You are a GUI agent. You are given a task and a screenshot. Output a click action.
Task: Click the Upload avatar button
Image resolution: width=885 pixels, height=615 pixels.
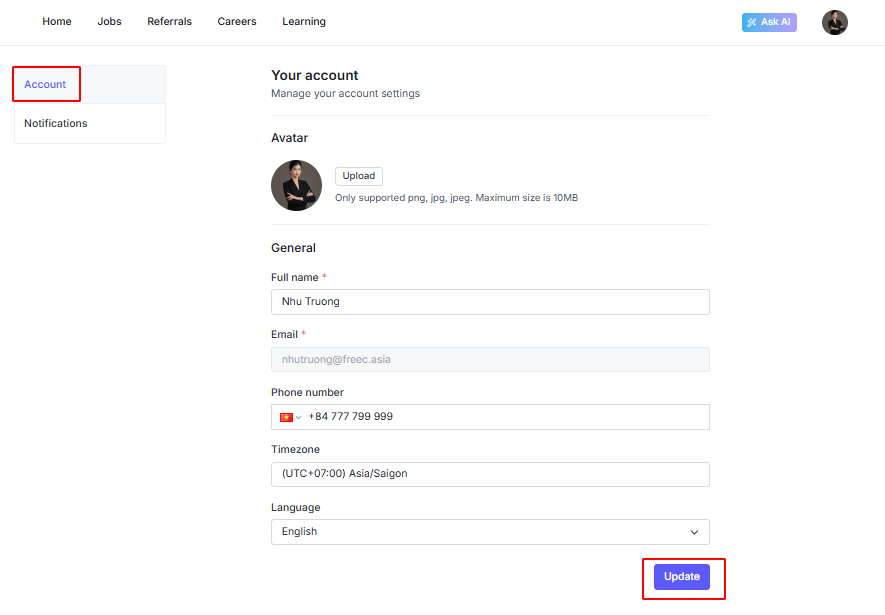[x=358, y=176]
